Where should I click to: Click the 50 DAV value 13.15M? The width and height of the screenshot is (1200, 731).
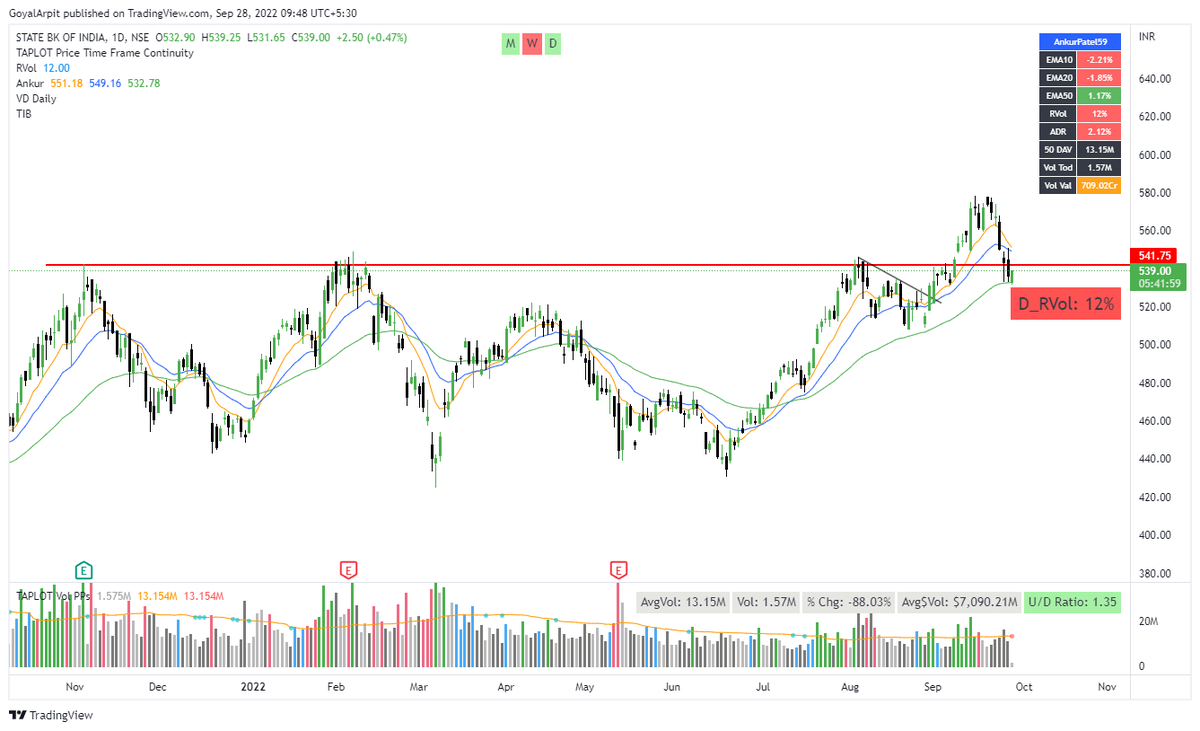pyautogui.click(x=1100, y=150)
